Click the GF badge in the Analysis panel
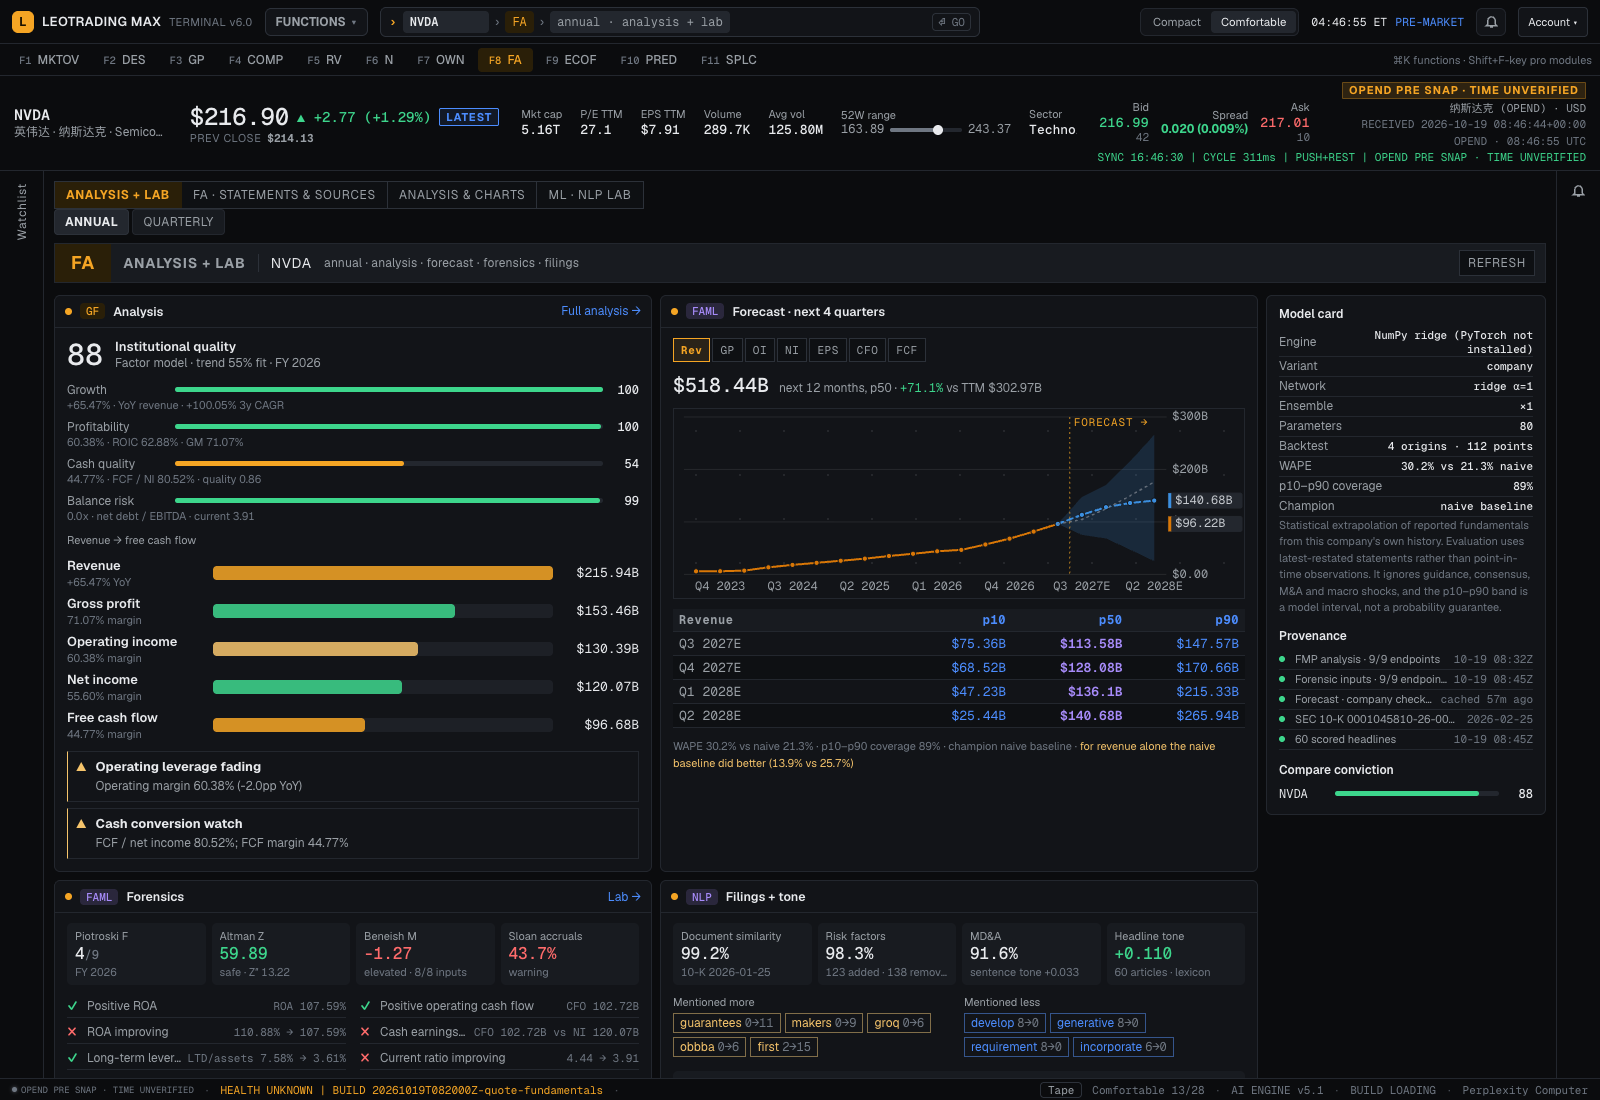The height and width of the screenshot is (1100, 1600). pyautogui.click(x=92, y=312)
